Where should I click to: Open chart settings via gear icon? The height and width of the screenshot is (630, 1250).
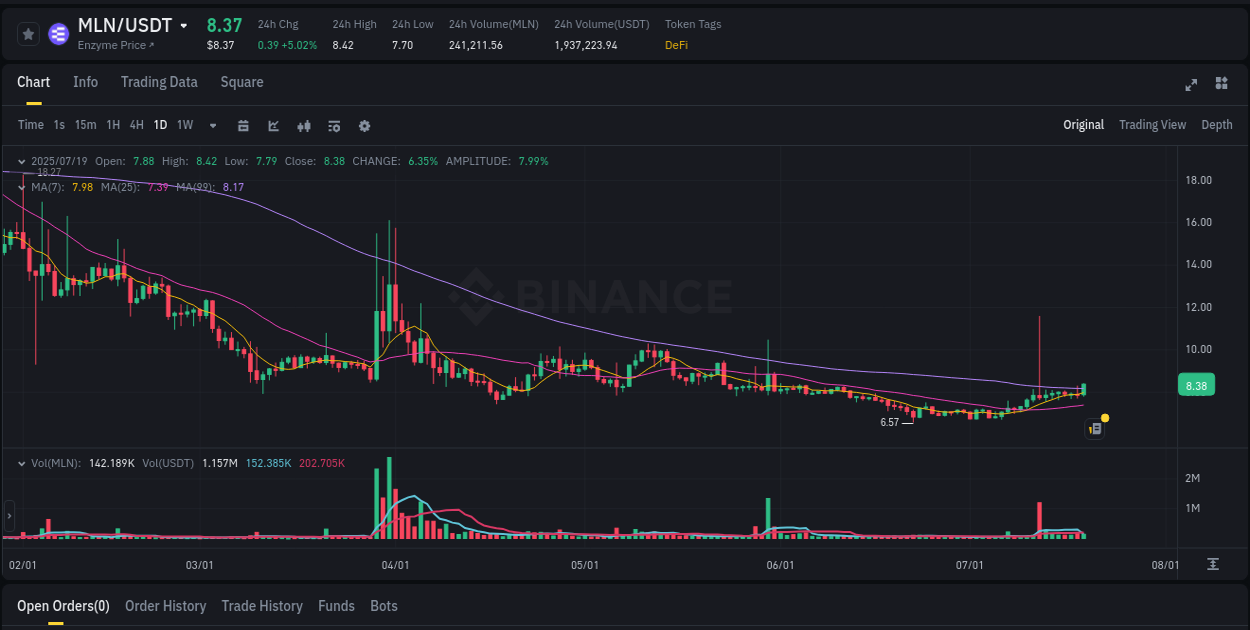click(x=364, y=125)
